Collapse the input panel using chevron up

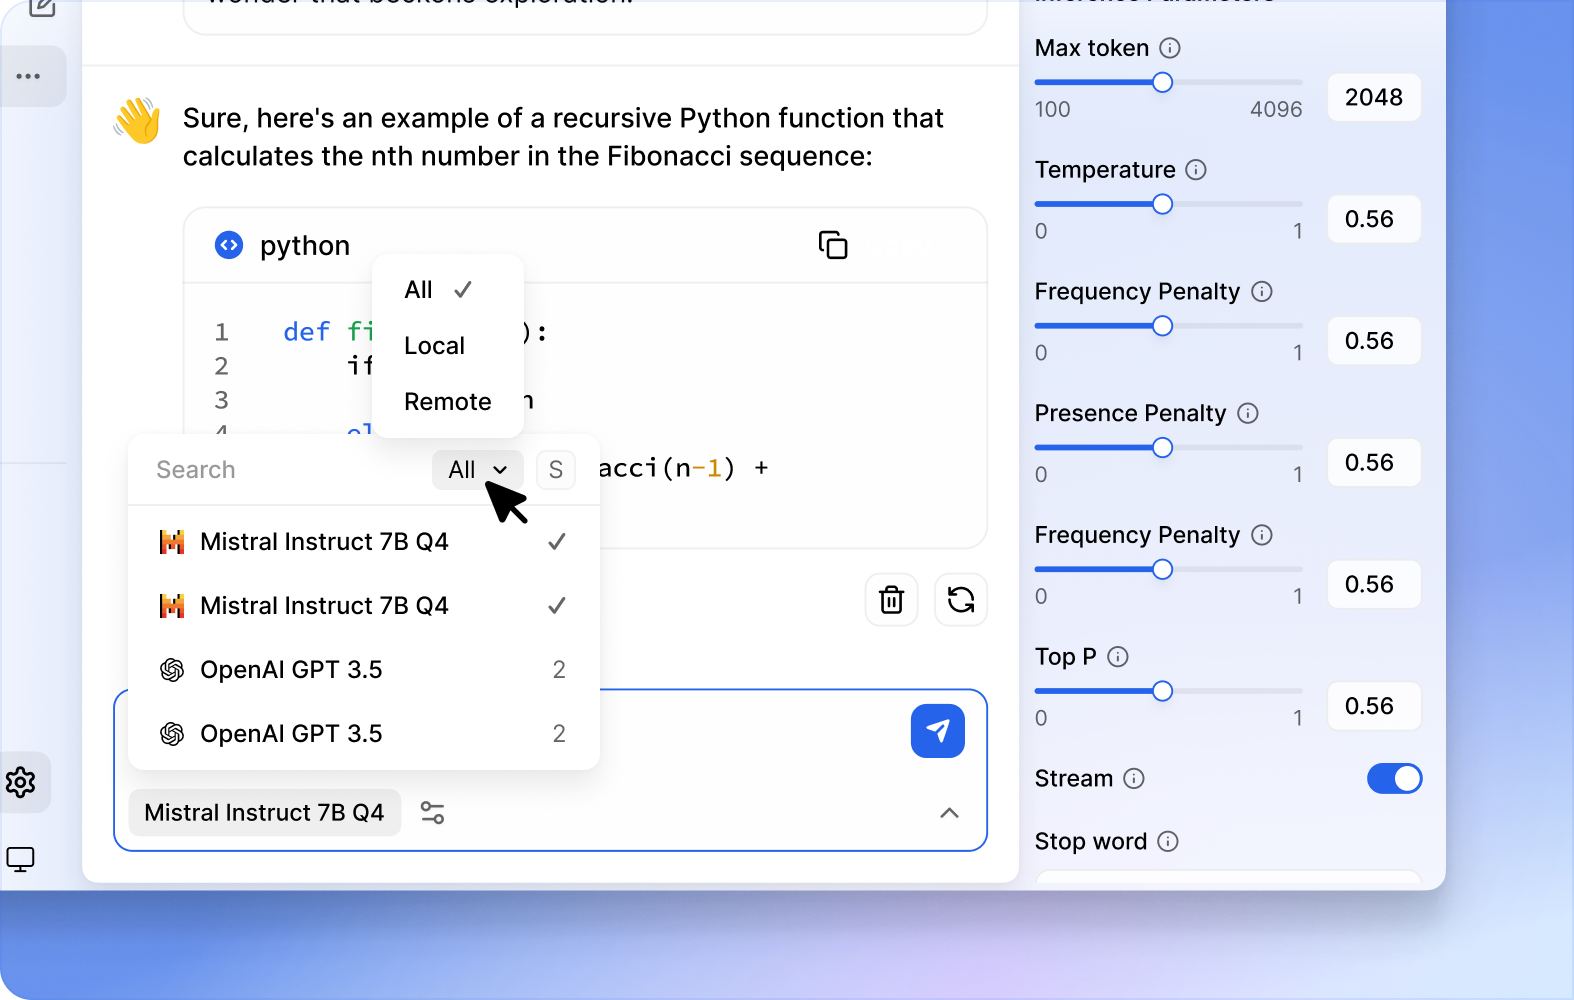click(x=949, y=813)
